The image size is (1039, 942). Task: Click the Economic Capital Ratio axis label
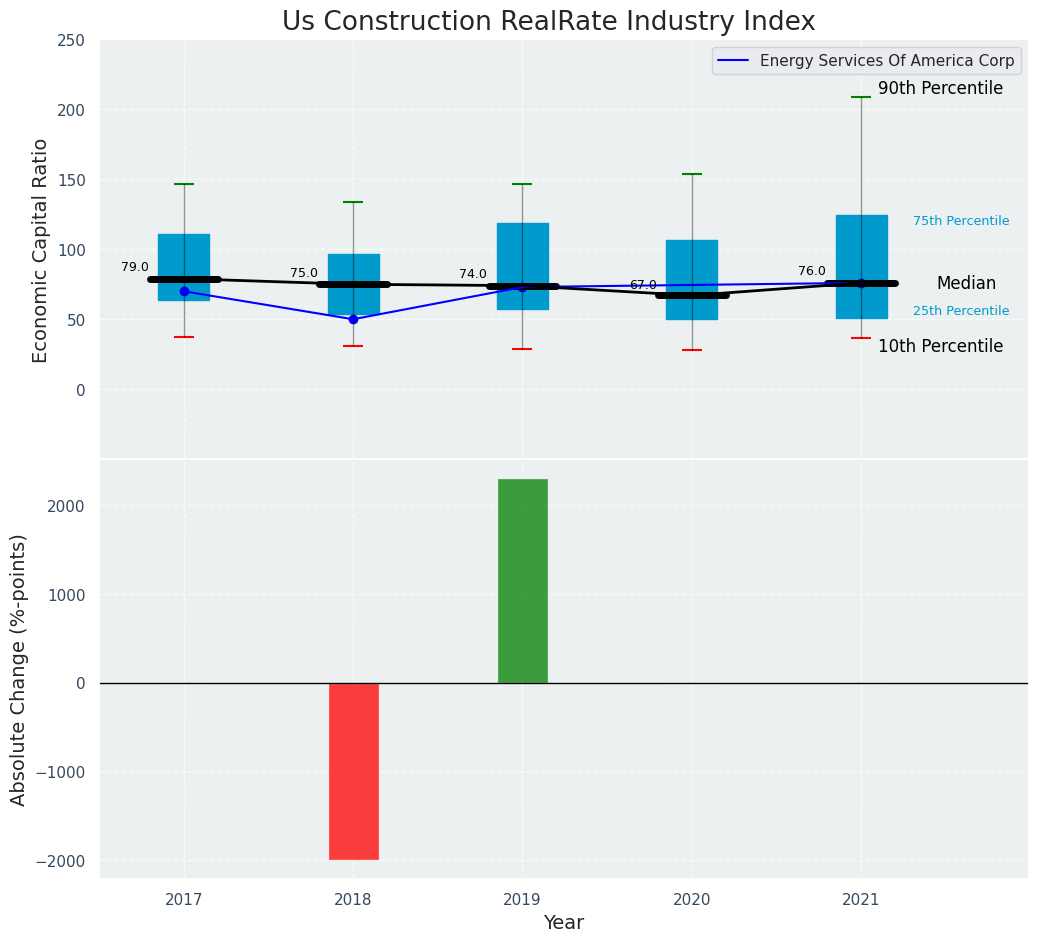coord(41,251)
